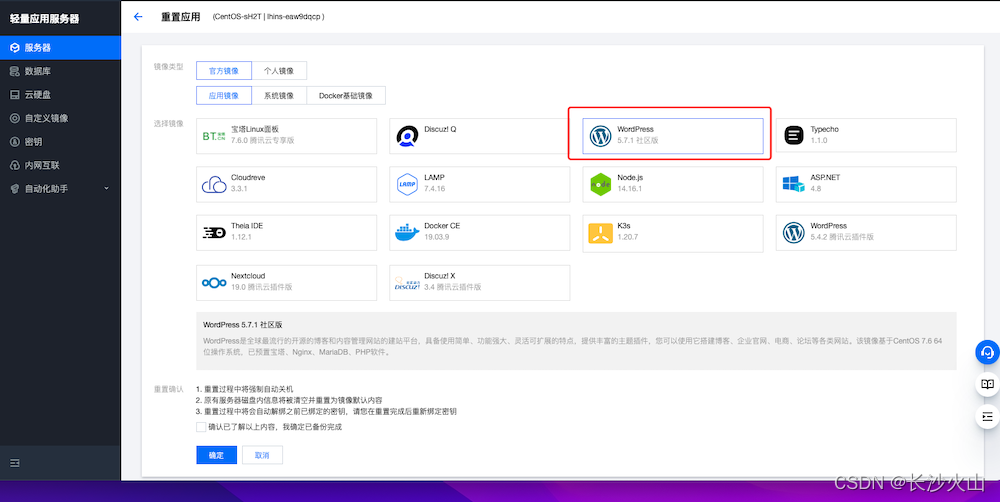Click the WordPress 5.4.2 logo icon
The image size is (1000, 502).
[x=793, y=233]
